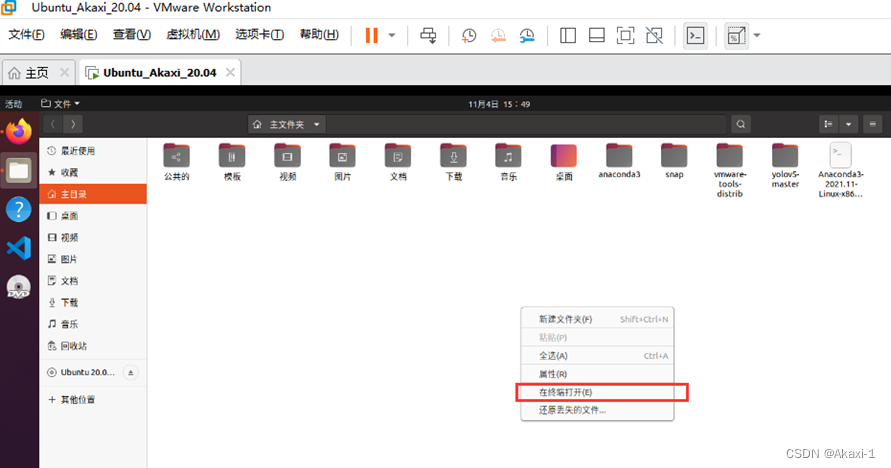Open the 主文件夹 path dropdown
891x468 pixels.
287,124
